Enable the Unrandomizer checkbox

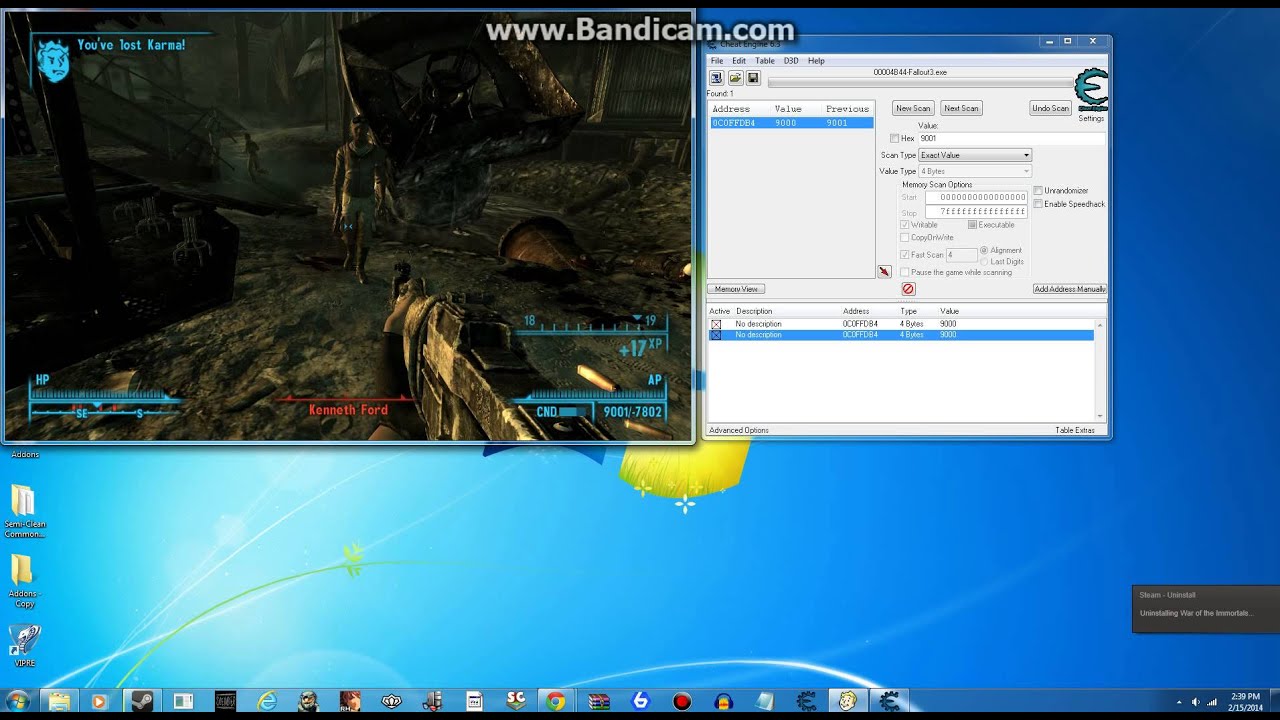tap(1038, 190)
